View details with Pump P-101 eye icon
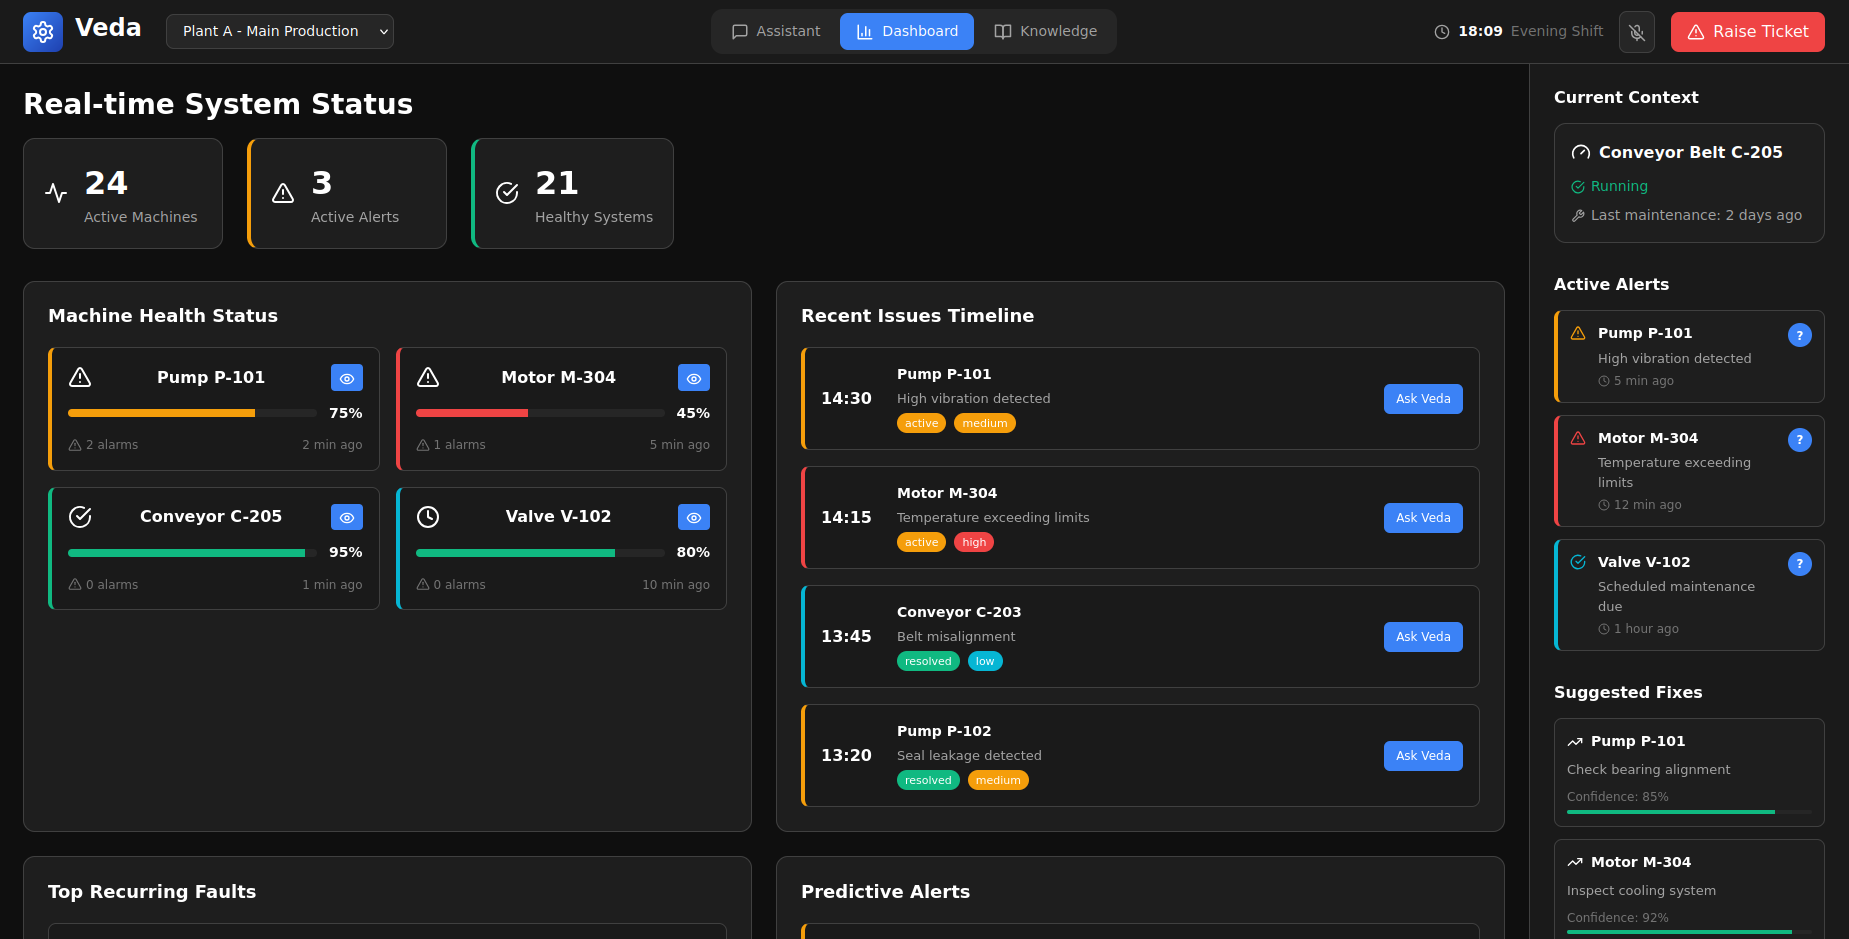 347,378
